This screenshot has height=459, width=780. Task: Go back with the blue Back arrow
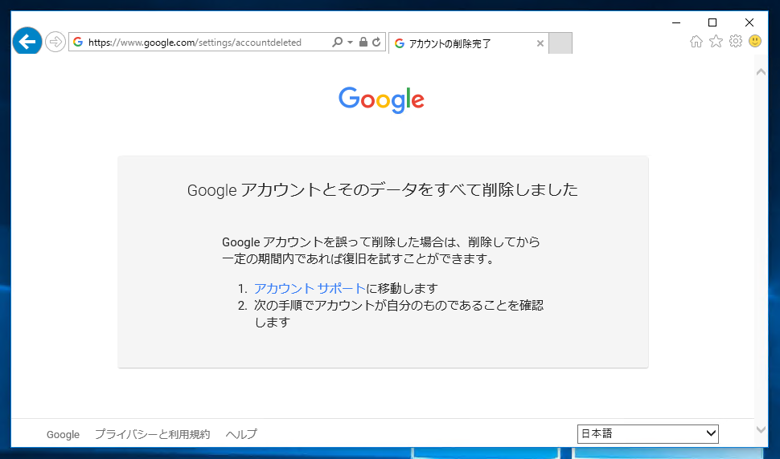click(27, 41)
